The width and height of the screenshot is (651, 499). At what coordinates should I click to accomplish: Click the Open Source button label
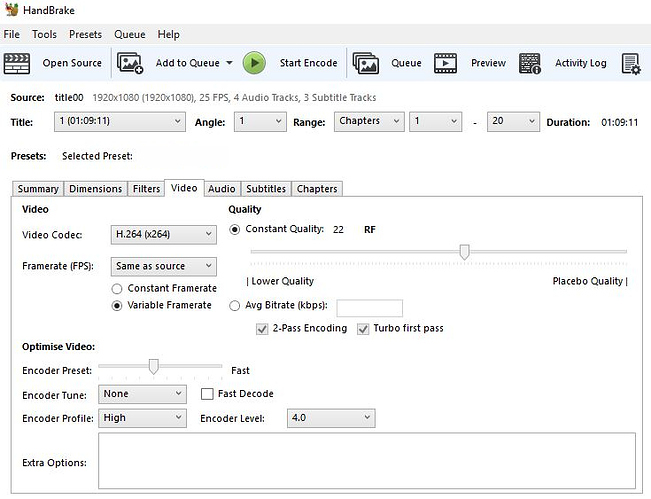pyautogui.click(x=72, y=63)
